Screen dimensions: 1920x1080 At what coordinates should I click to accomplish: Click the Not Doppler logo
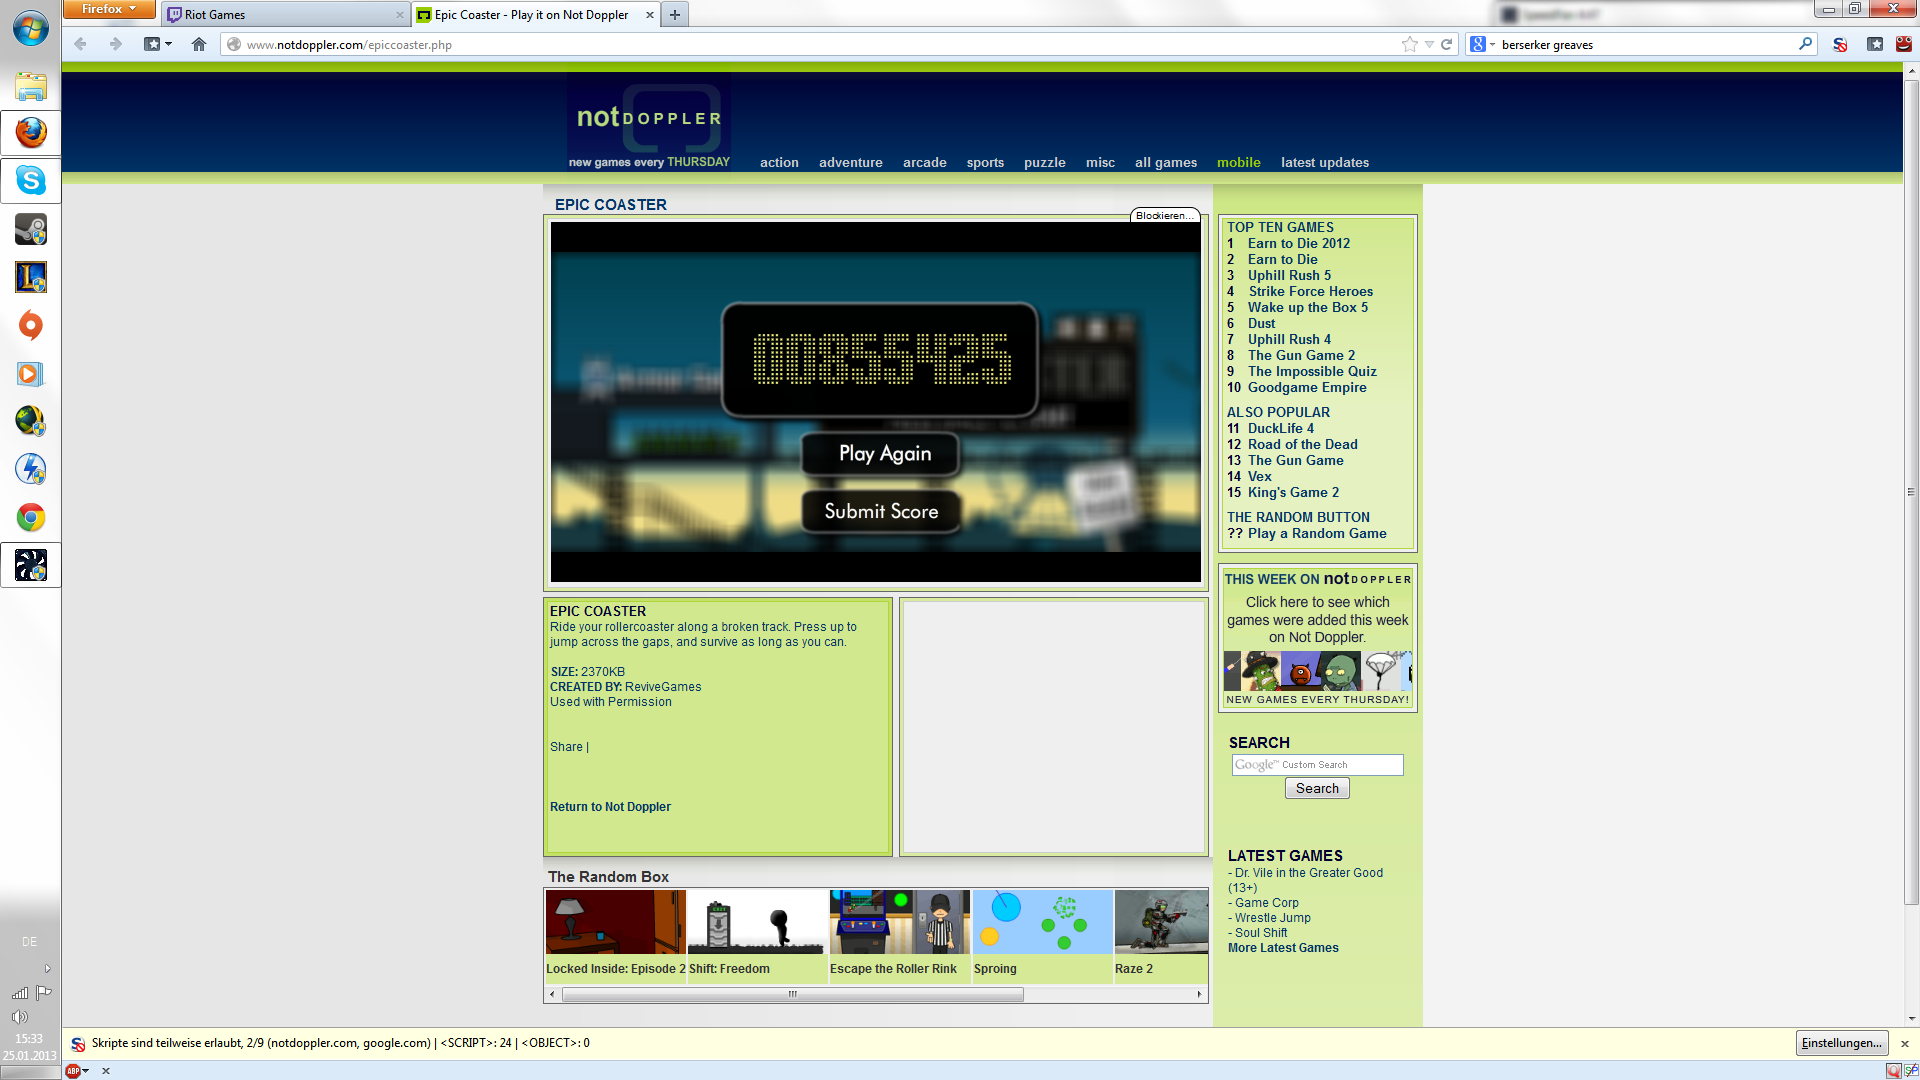pos(649,118)
